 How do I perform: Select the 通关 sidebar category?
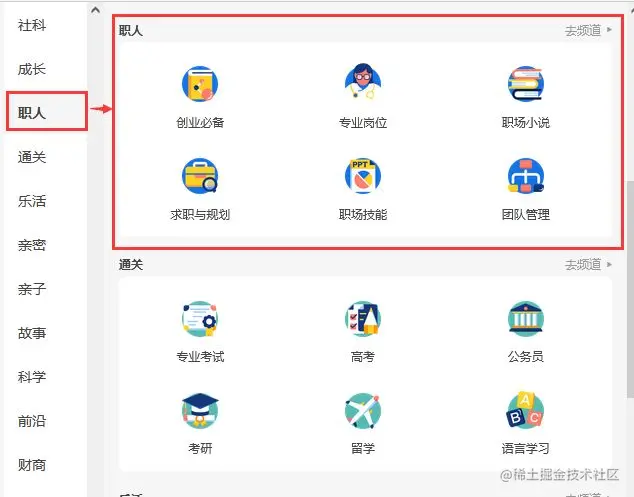coord(32,157)
